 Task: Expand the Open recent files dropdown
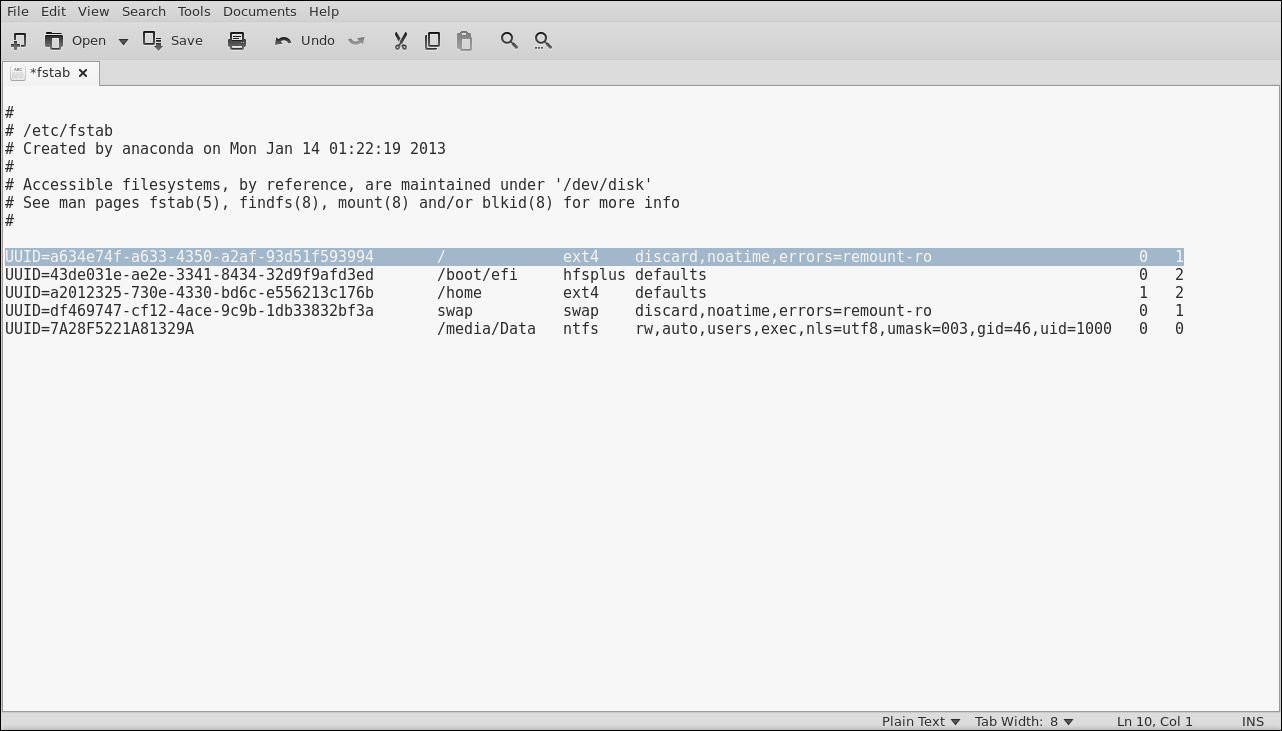[123, 40]
